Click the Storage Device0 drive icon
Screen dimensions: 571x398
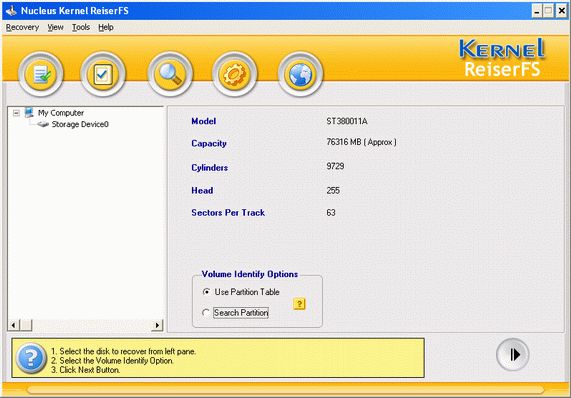[43, 125]
